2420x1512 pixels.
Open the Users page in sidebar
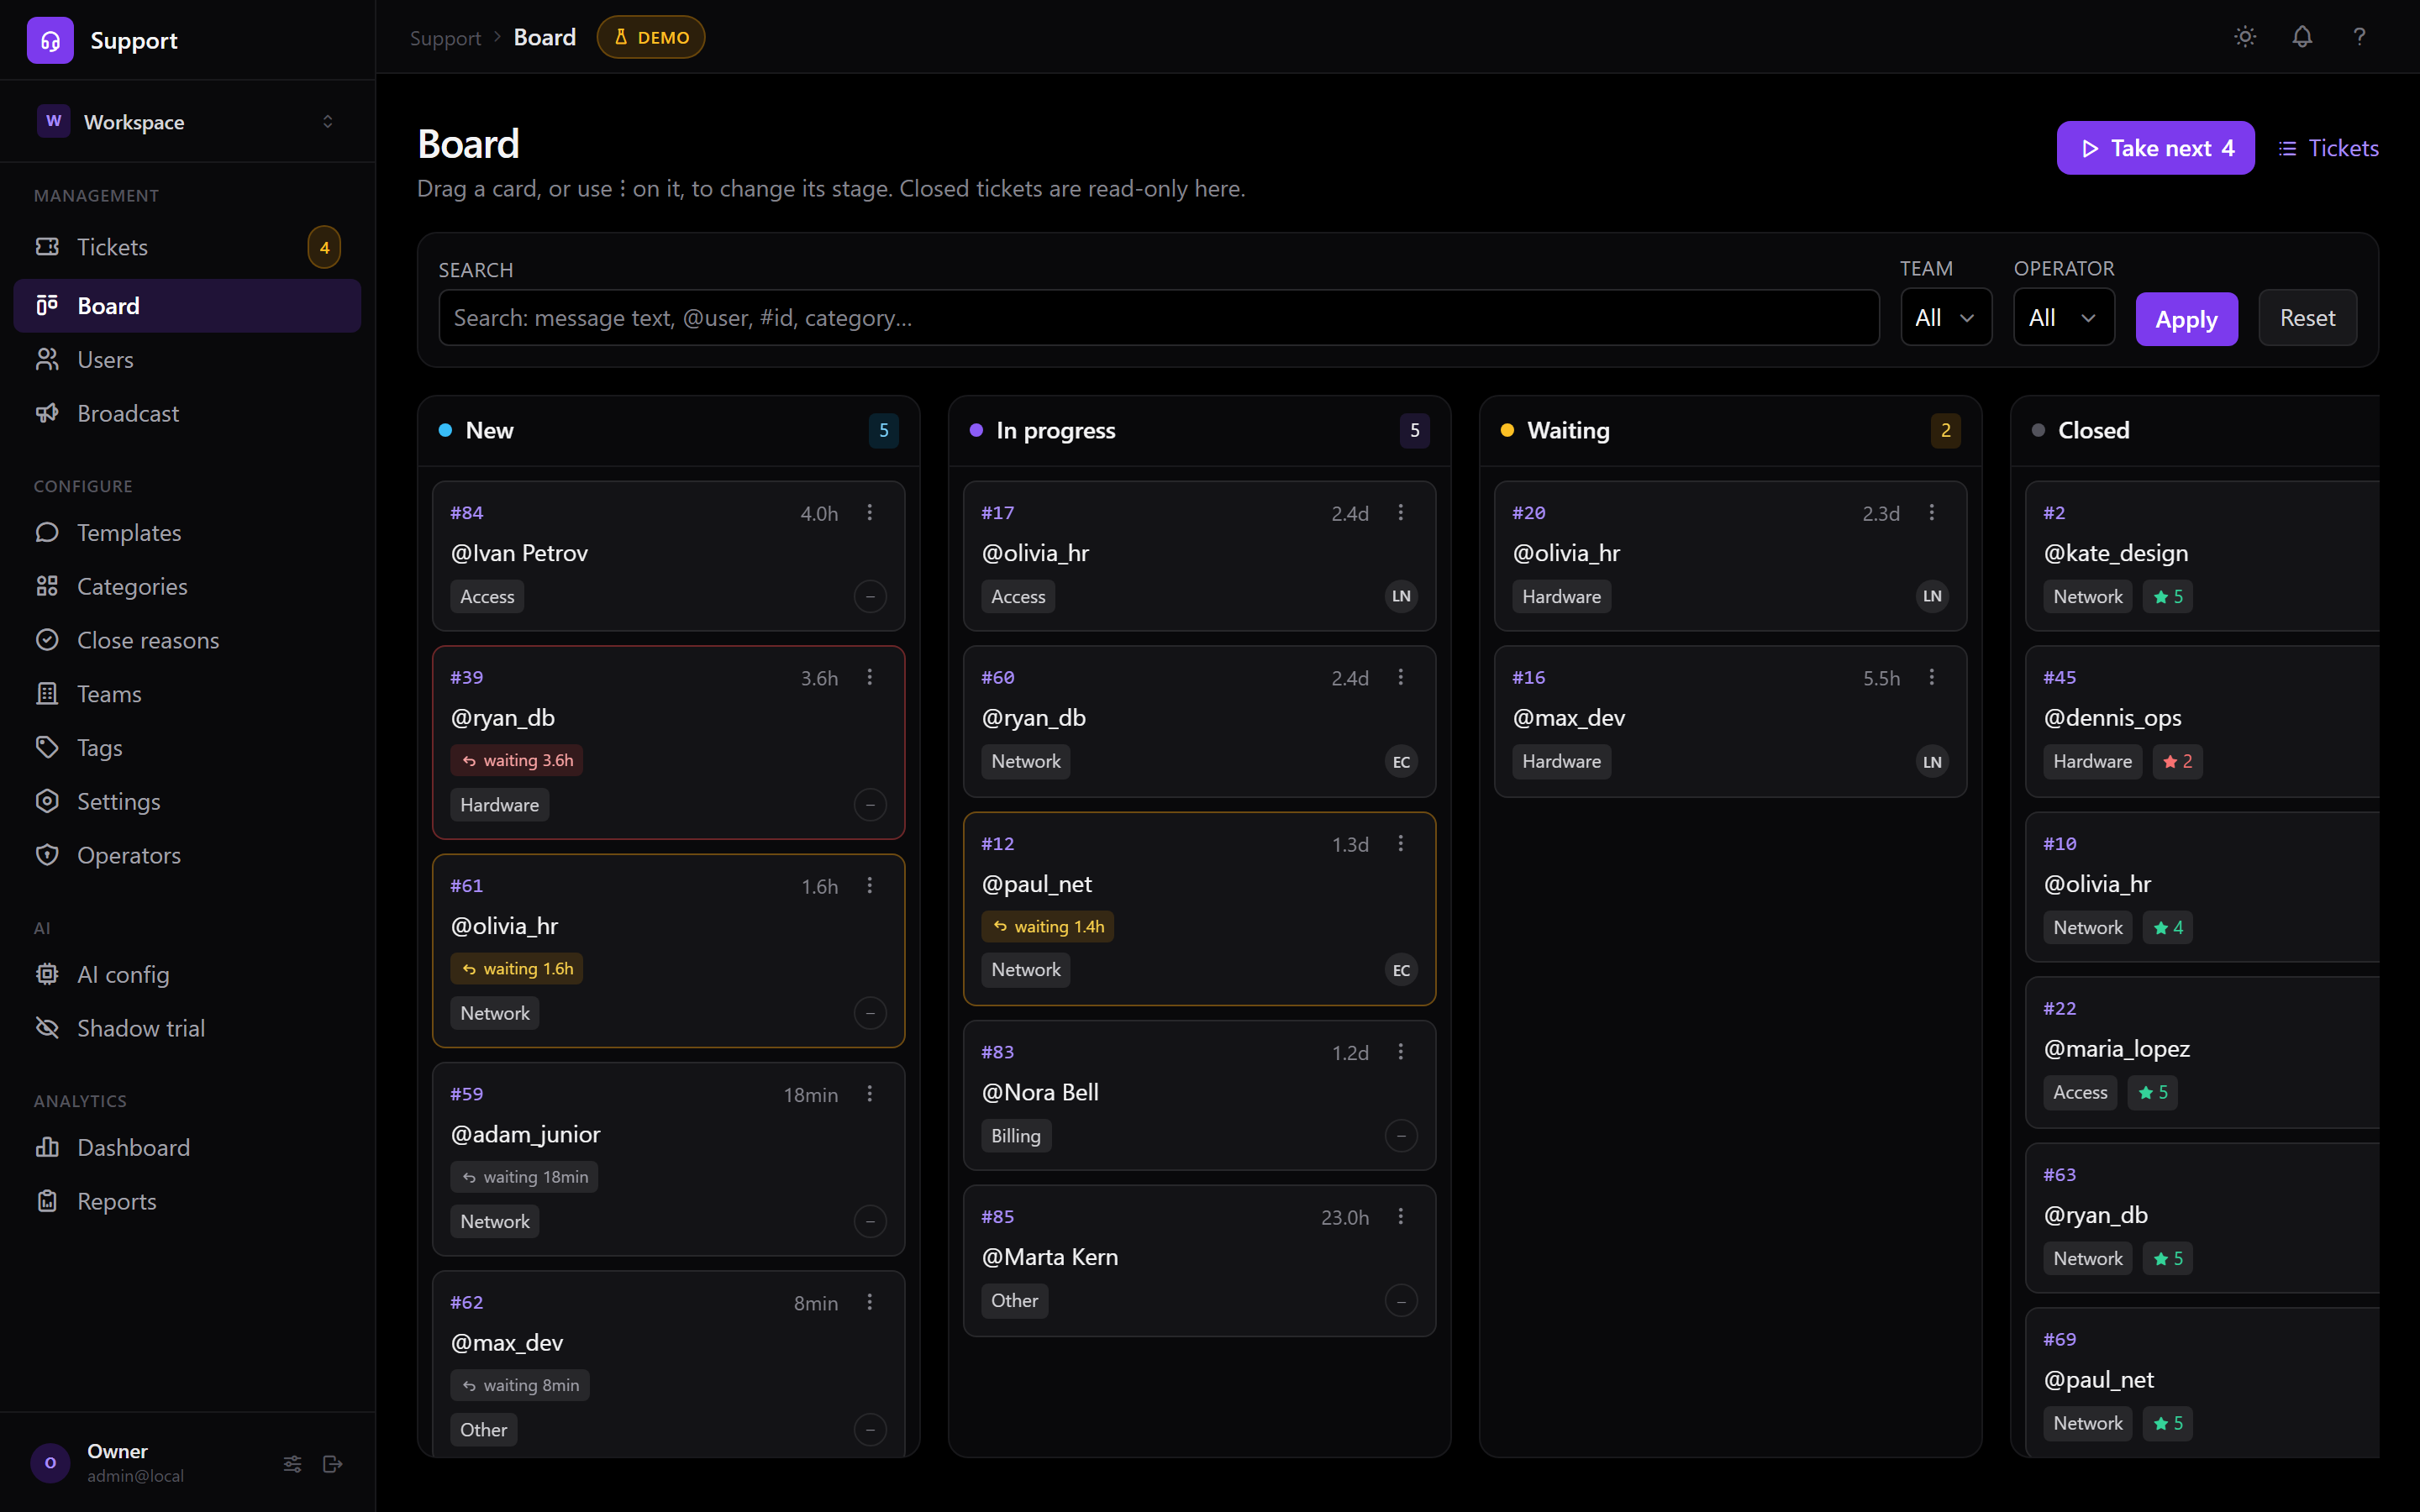click(x=187, y=360)
